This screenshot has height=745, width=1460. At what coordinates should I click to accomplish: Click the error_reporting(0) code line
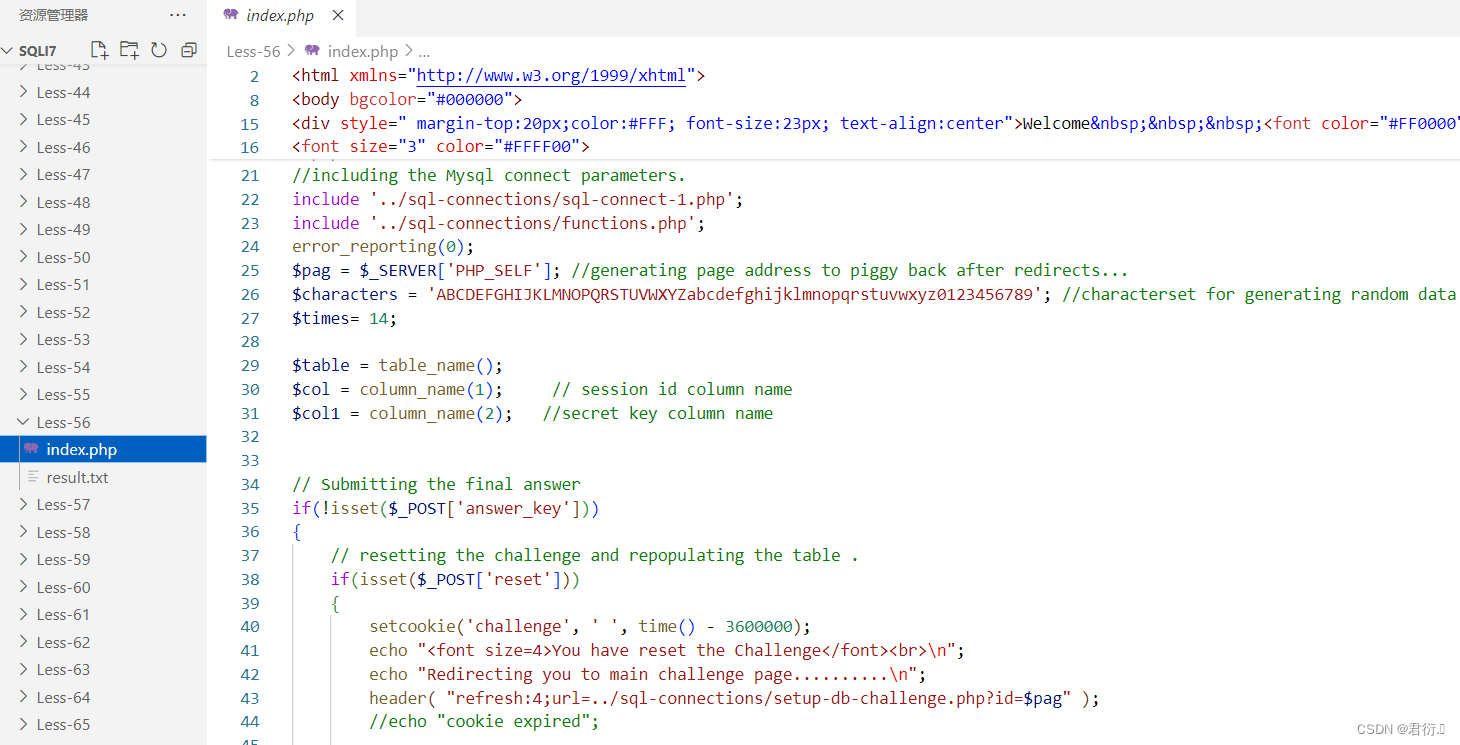coord(383,246)
